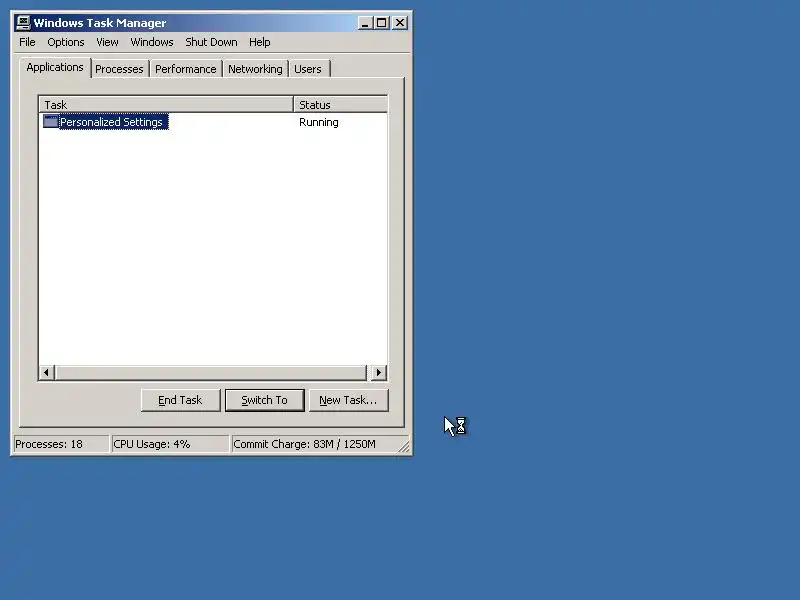Close the Windows Task Manager window

click(x=400, y=23)
